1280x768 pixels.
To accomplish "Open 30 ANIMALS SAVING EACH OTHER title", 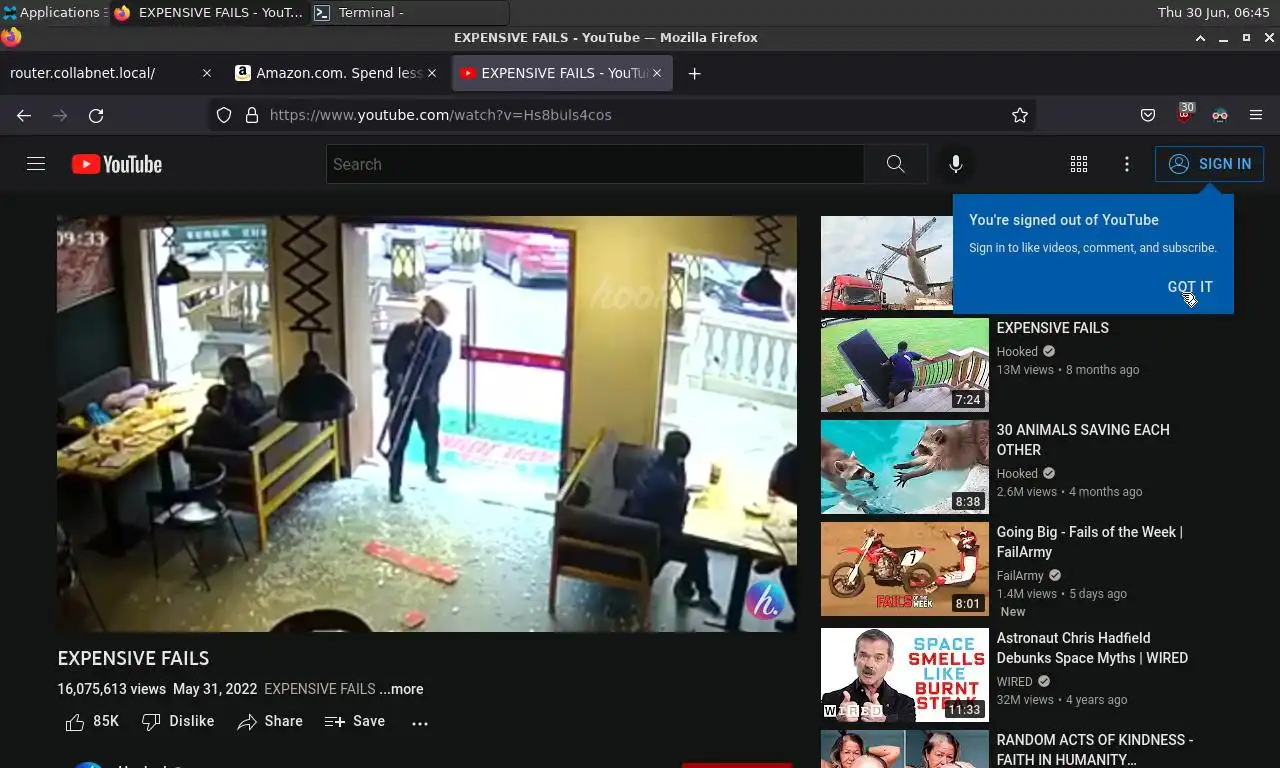I will tap(1083, 440).
